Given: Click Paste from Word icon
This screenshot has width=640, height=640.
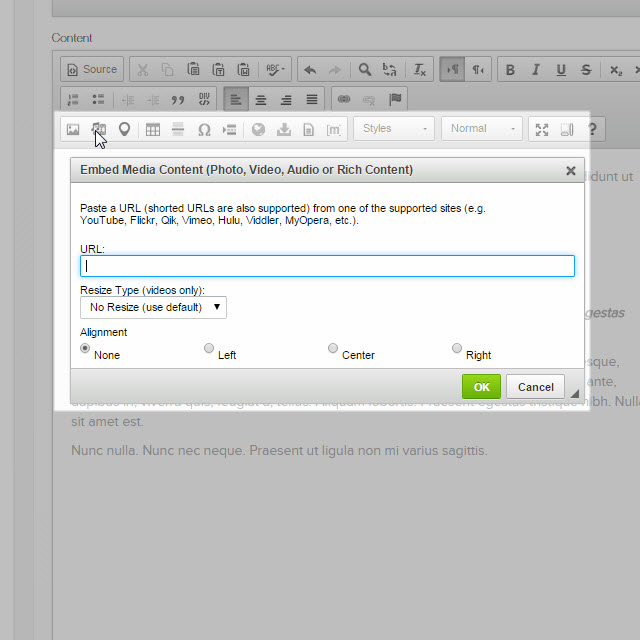Looking at the screenshot, I should [244, 69].
